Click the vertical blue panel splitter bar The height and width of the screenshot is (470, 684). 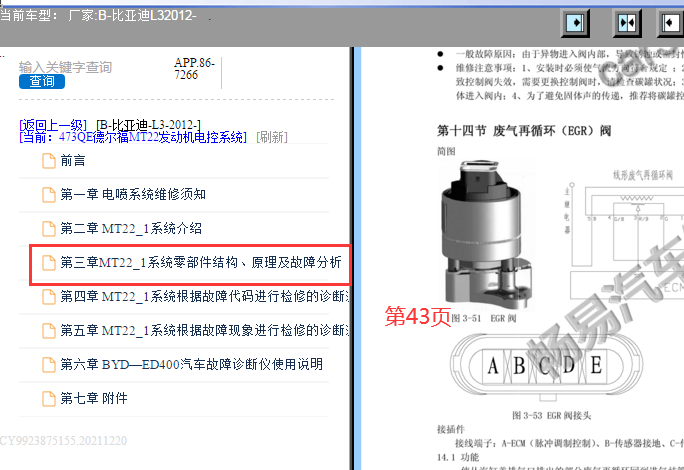(x=358, y=258)
